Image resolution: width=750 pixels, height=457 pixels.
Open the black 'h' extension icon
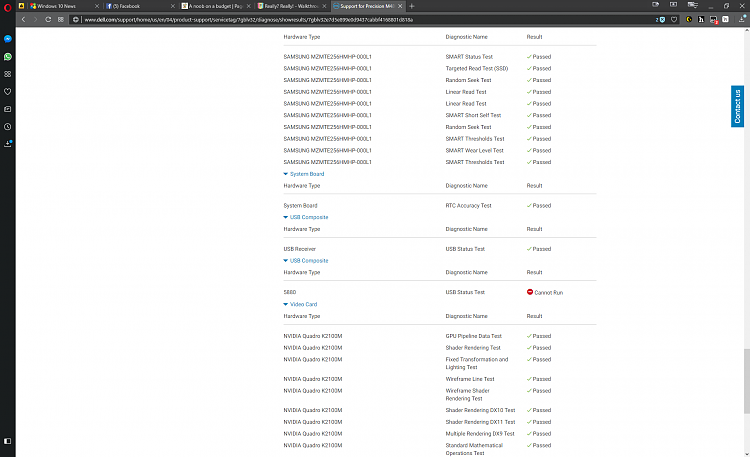point(701,20)
